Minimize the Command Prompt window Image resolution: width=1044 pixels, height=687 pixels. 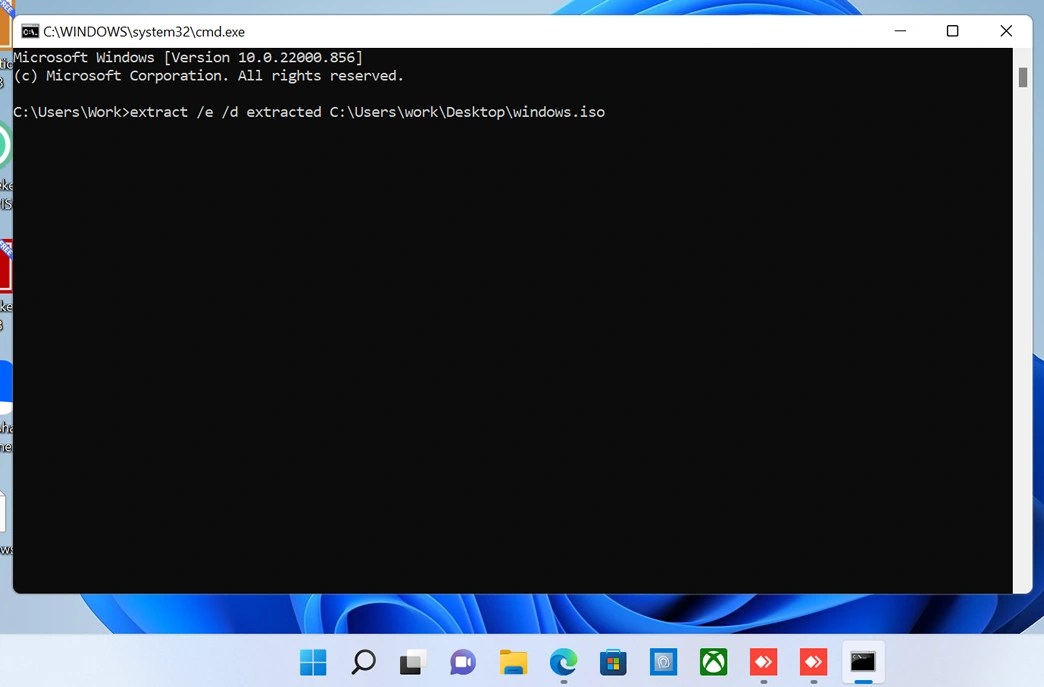click(x=899, y=31)
